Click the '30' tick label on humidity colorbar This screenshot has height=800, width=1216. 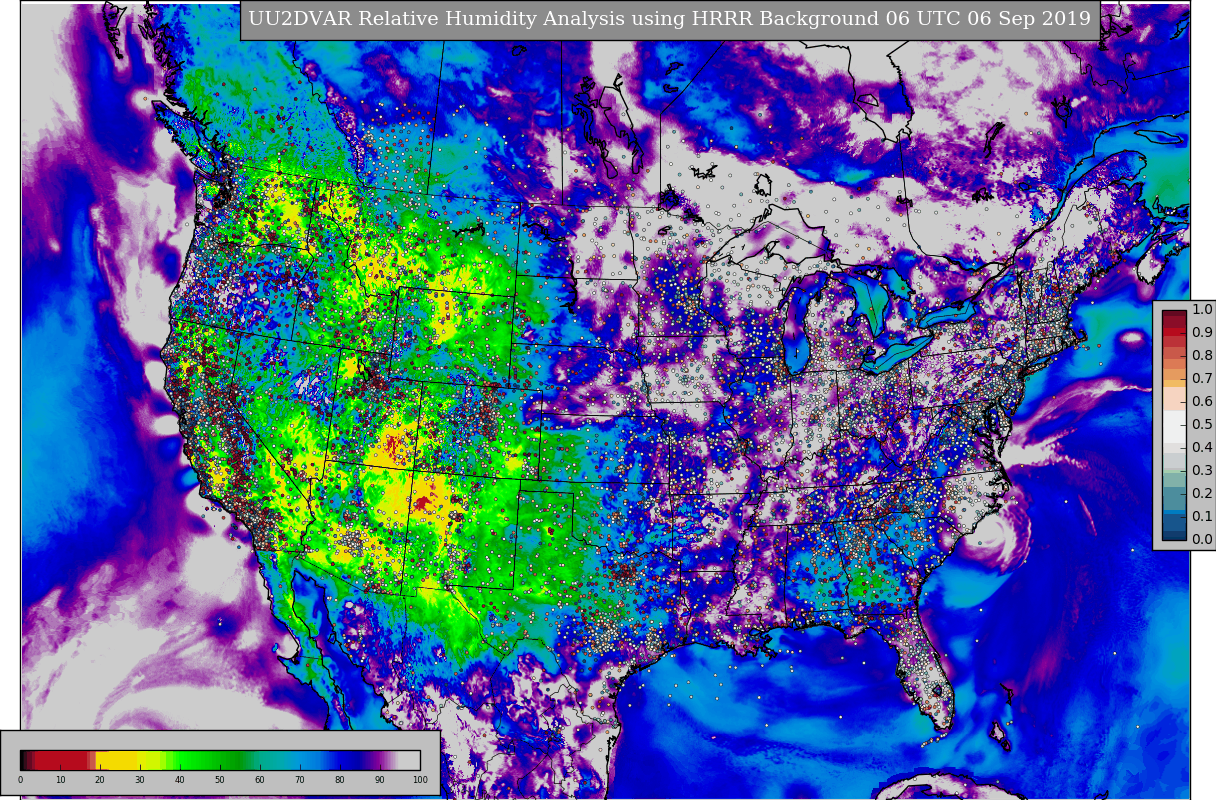140,780
